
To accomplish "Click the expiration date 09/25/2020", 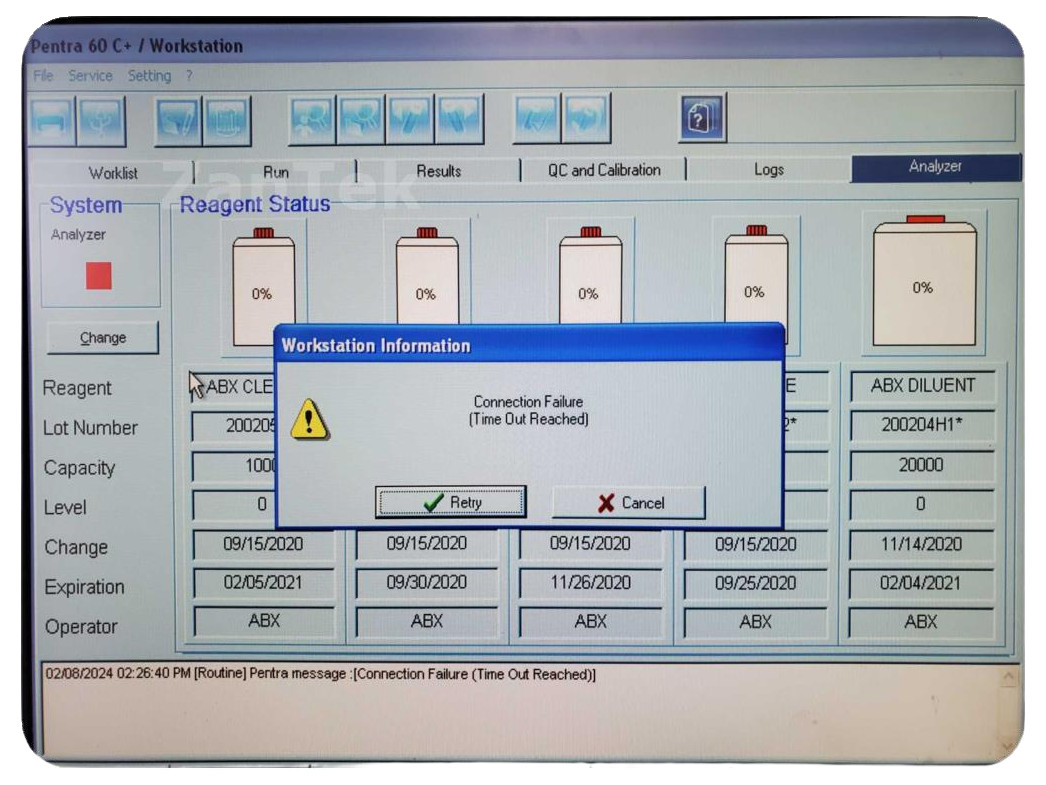I will point(755,583).
